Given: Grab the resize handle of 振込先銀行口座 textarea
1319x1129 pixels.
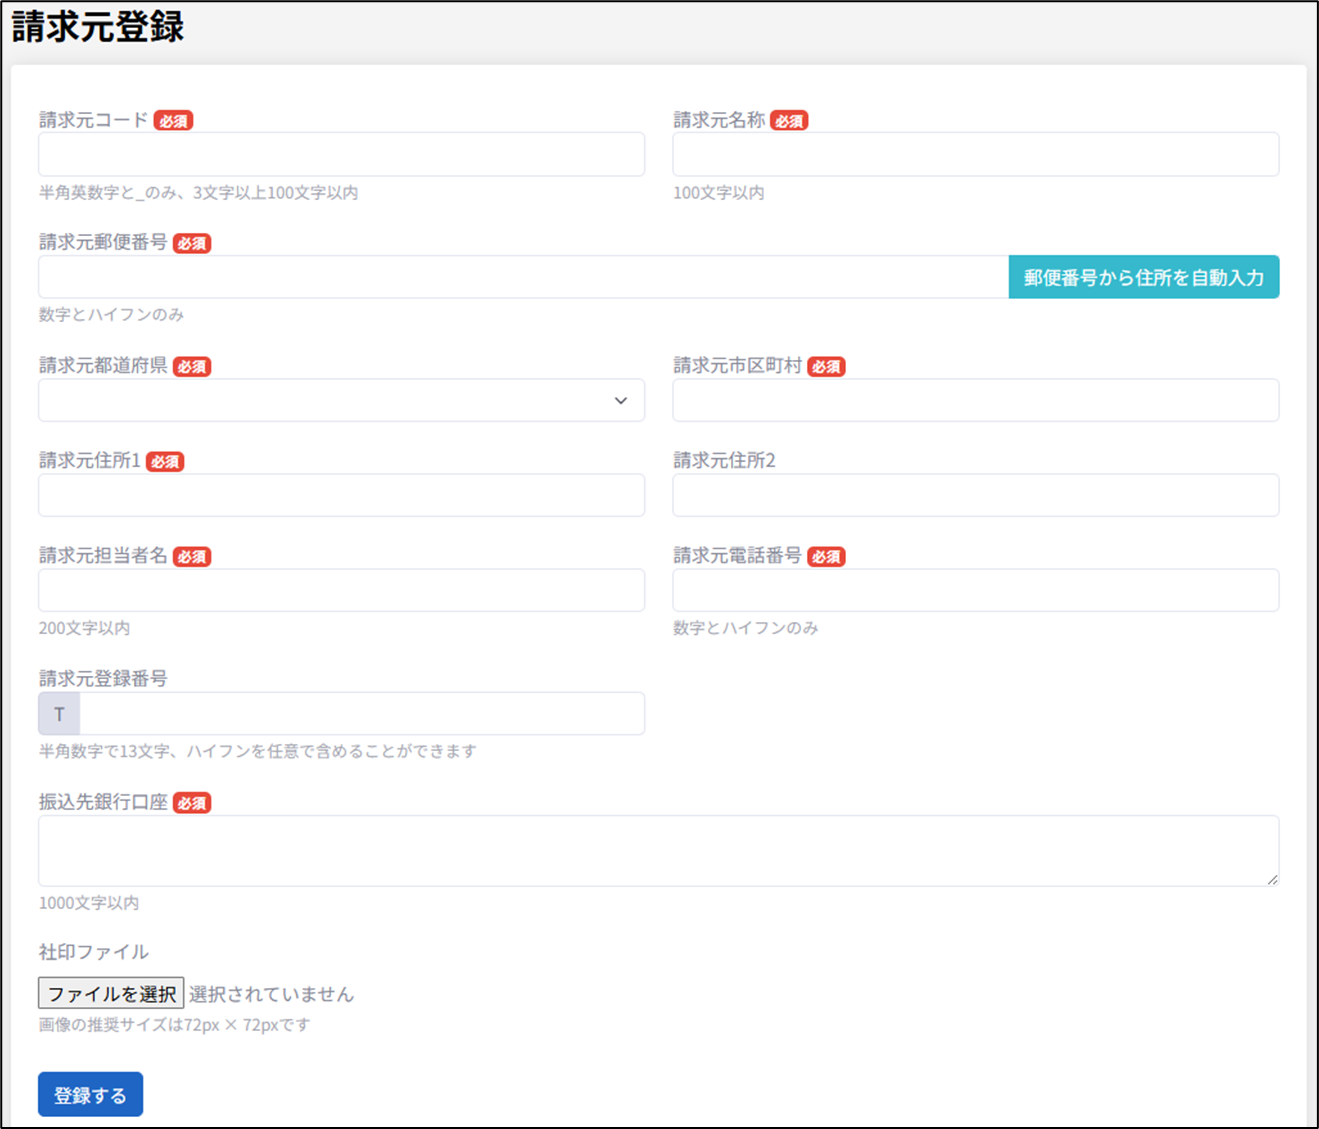Looking at the screenshot, I should pos(1272,879).
